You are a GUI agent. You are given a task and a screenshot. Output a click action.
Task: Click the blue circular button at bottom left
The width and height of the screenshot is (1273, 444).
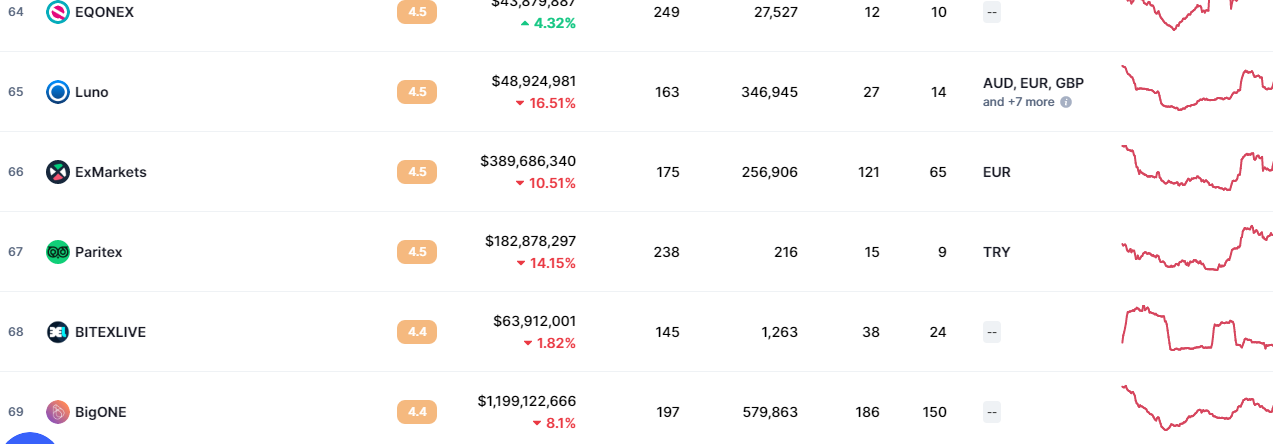pos(30,438)
